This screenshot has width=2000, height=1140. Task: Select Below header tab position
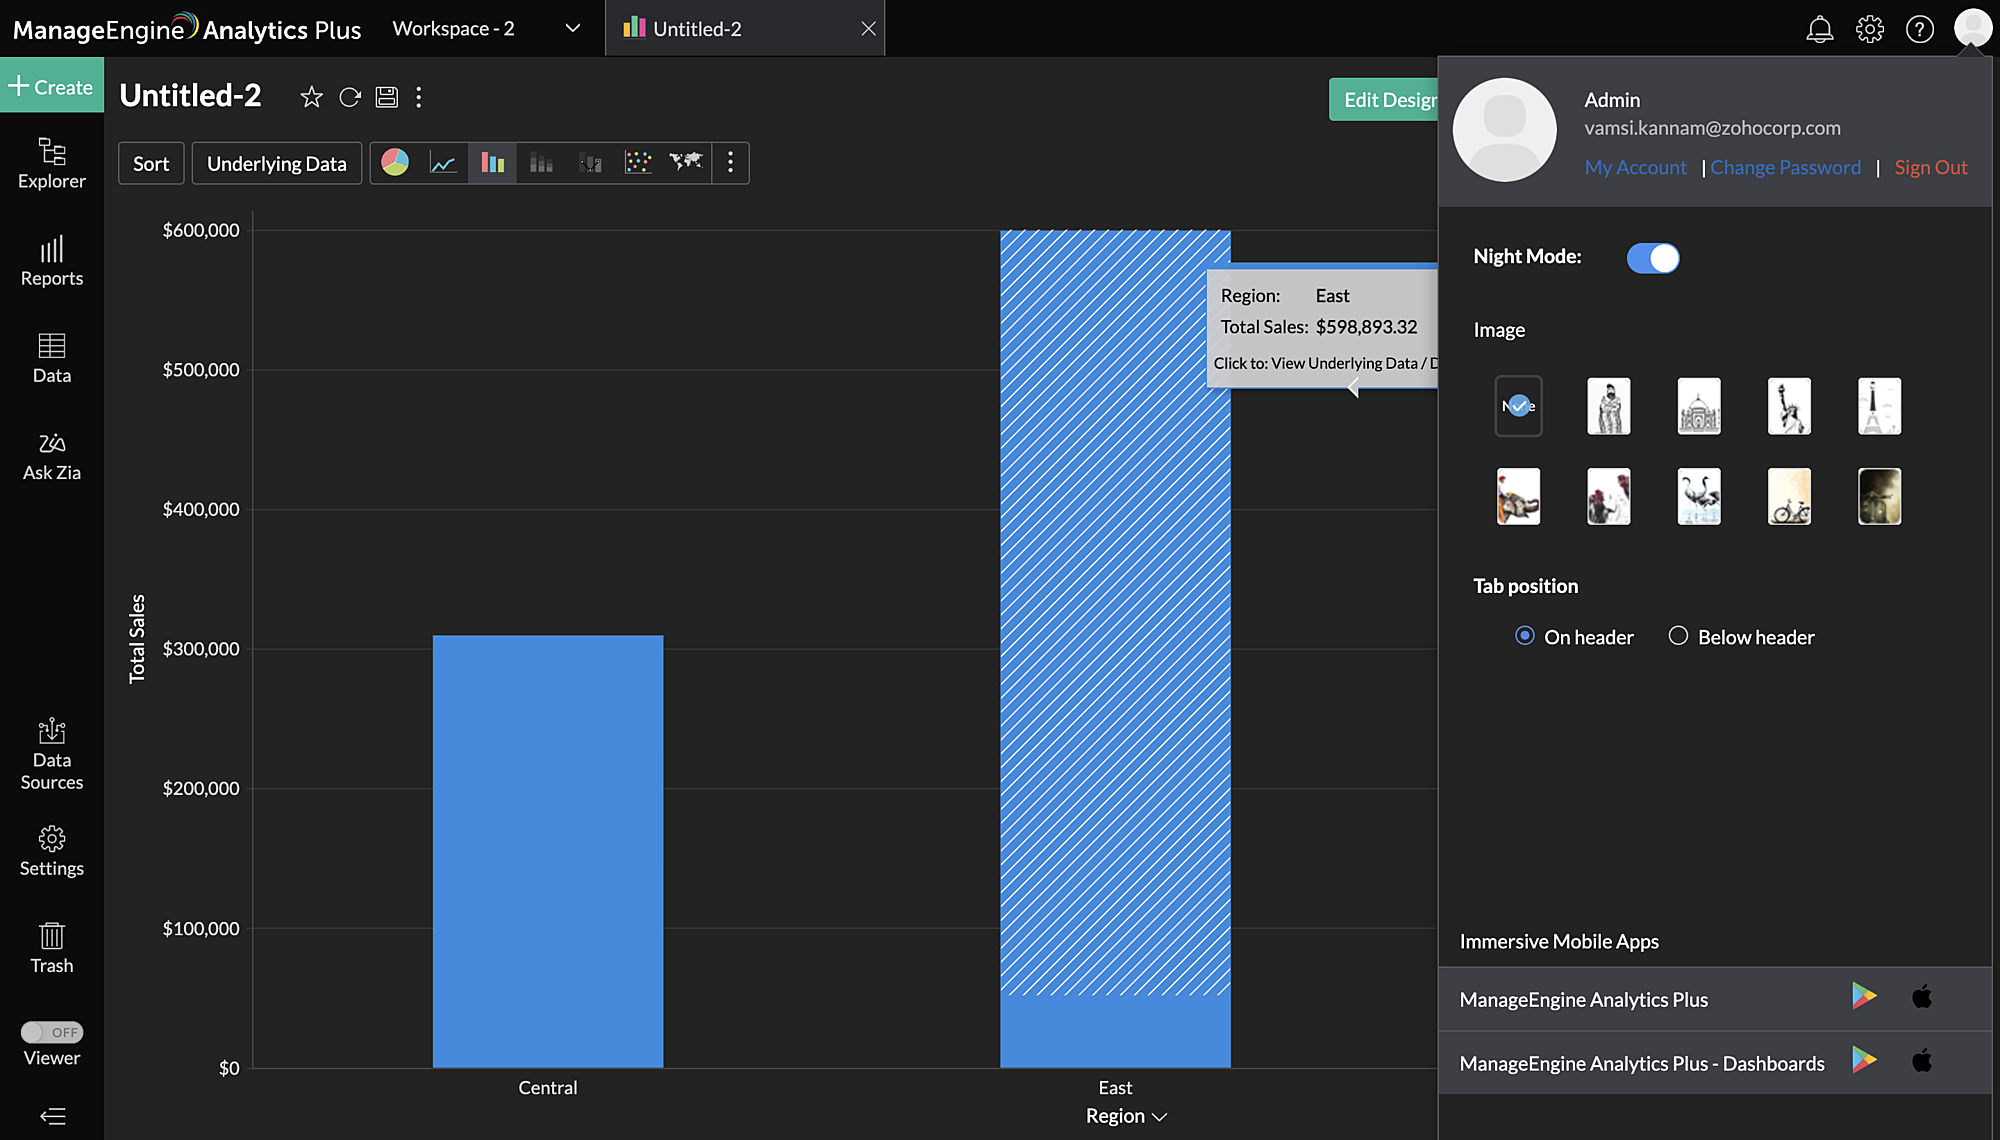[x=1678, y=636]
